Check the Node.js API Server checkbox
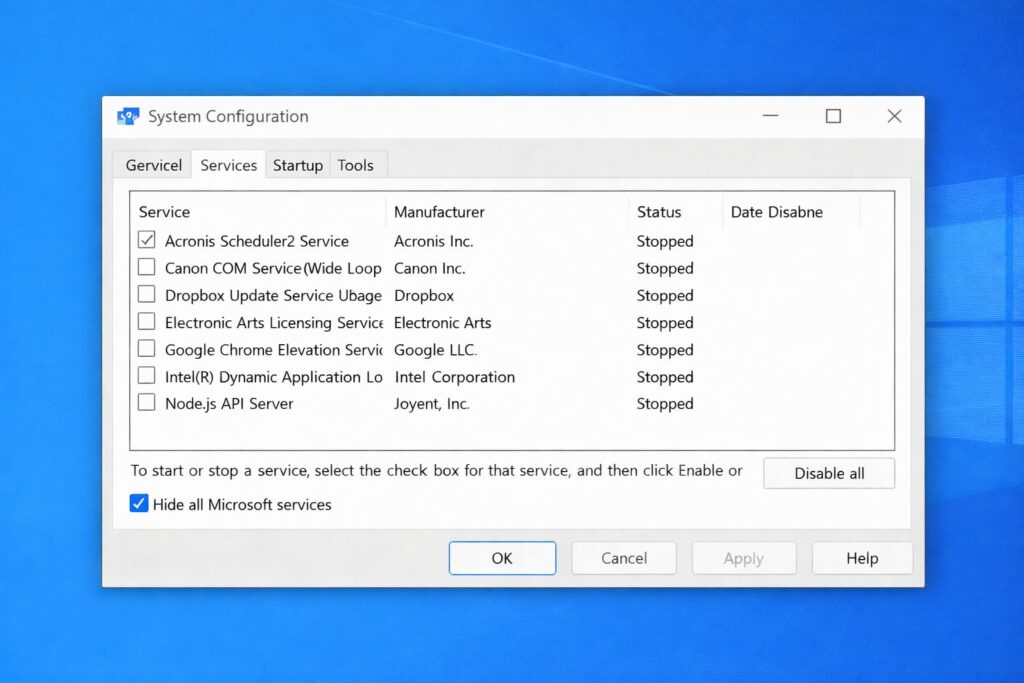Image resolution: width=1024 pixels, height=683 pixels. pos(147,403)
